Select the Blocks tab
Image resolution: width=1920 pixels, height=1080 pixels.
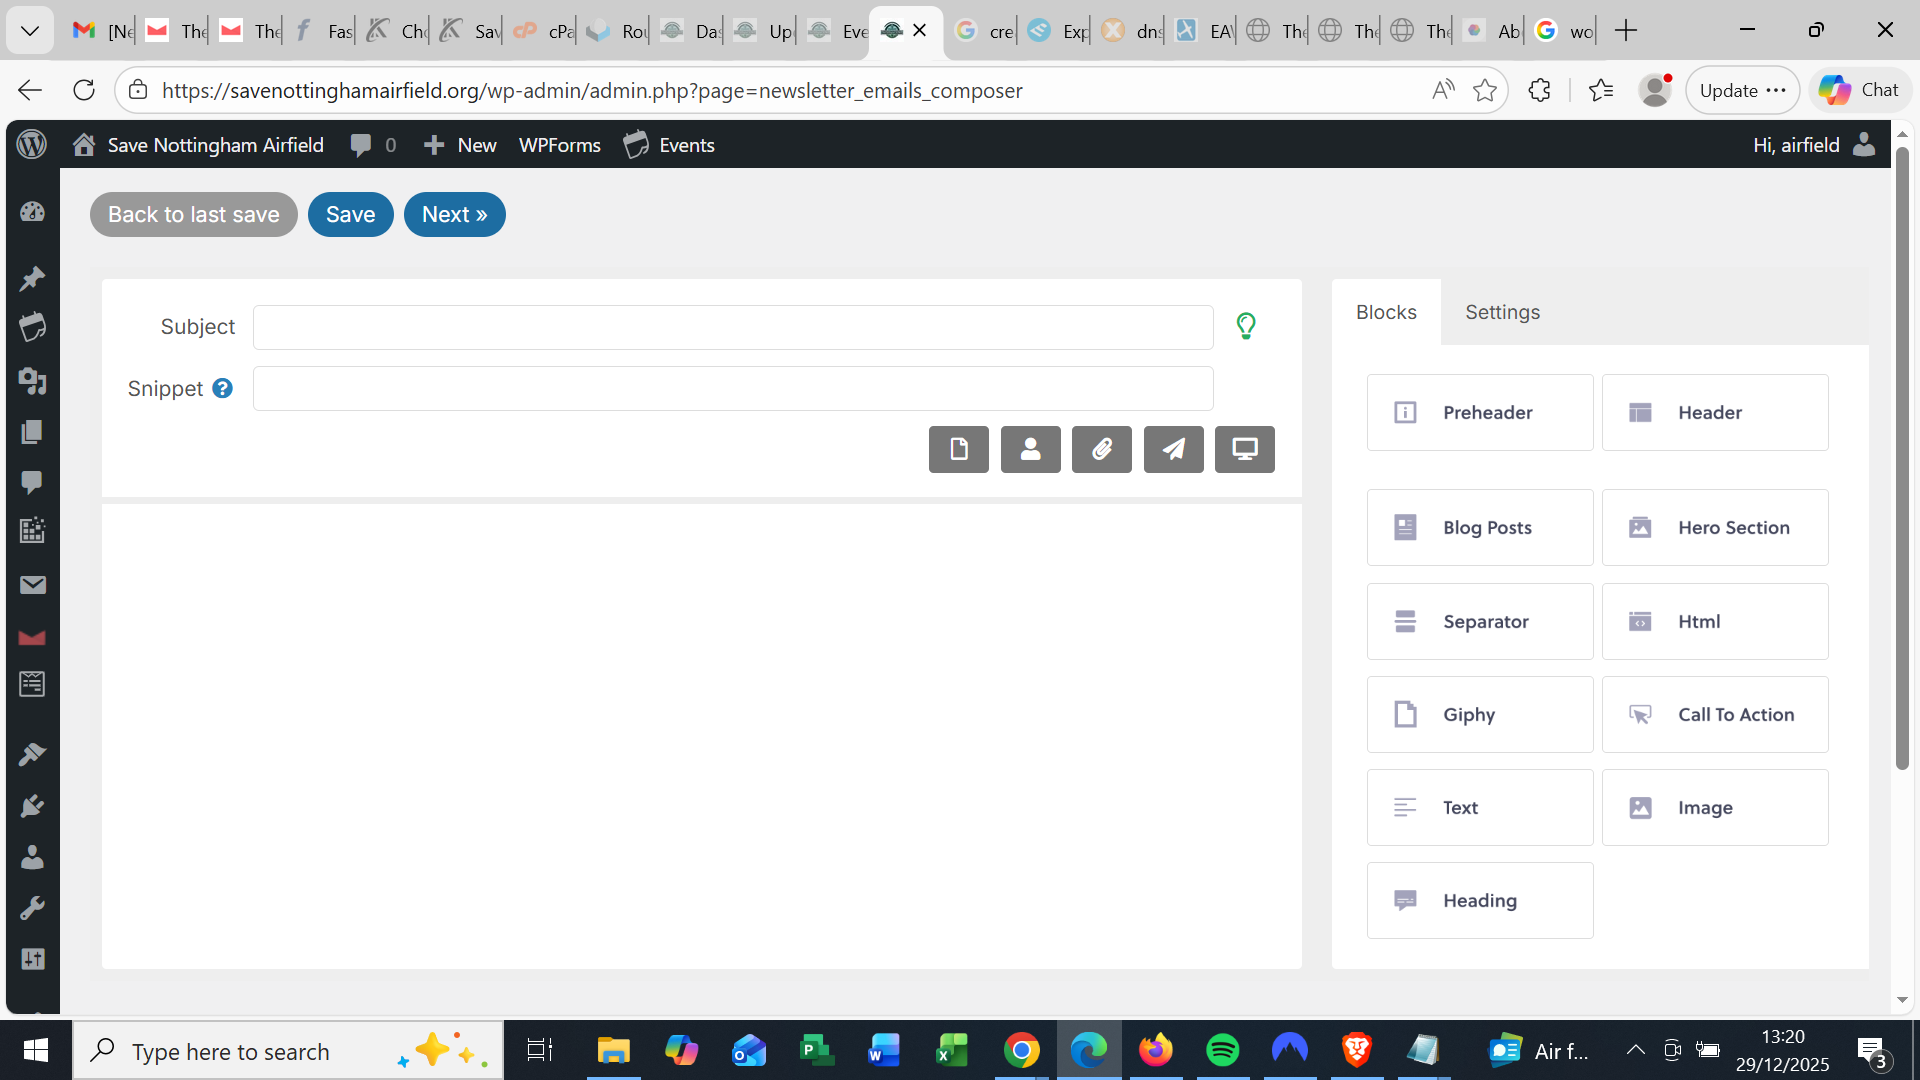[1386, 312]
